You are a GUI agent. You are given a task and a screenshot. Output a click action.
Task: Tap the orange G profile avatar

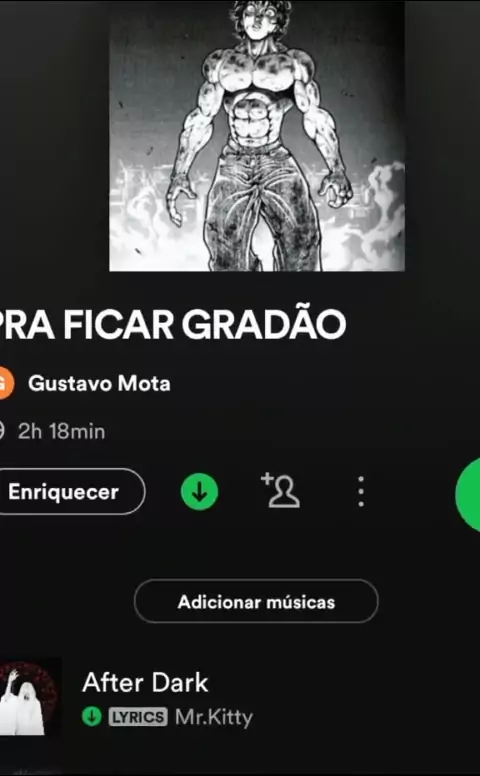pos(6,384)
